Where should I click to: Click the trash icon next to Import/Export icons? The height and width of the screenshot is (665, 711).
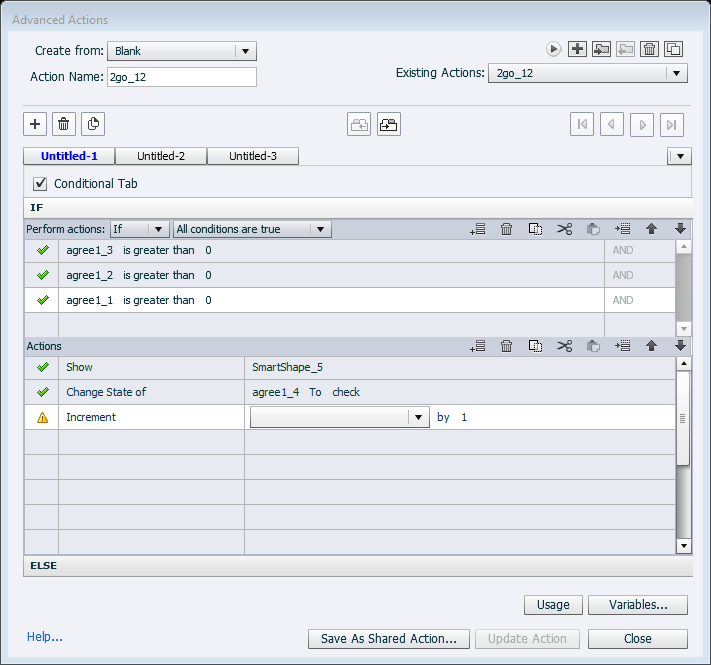(649, 49)
